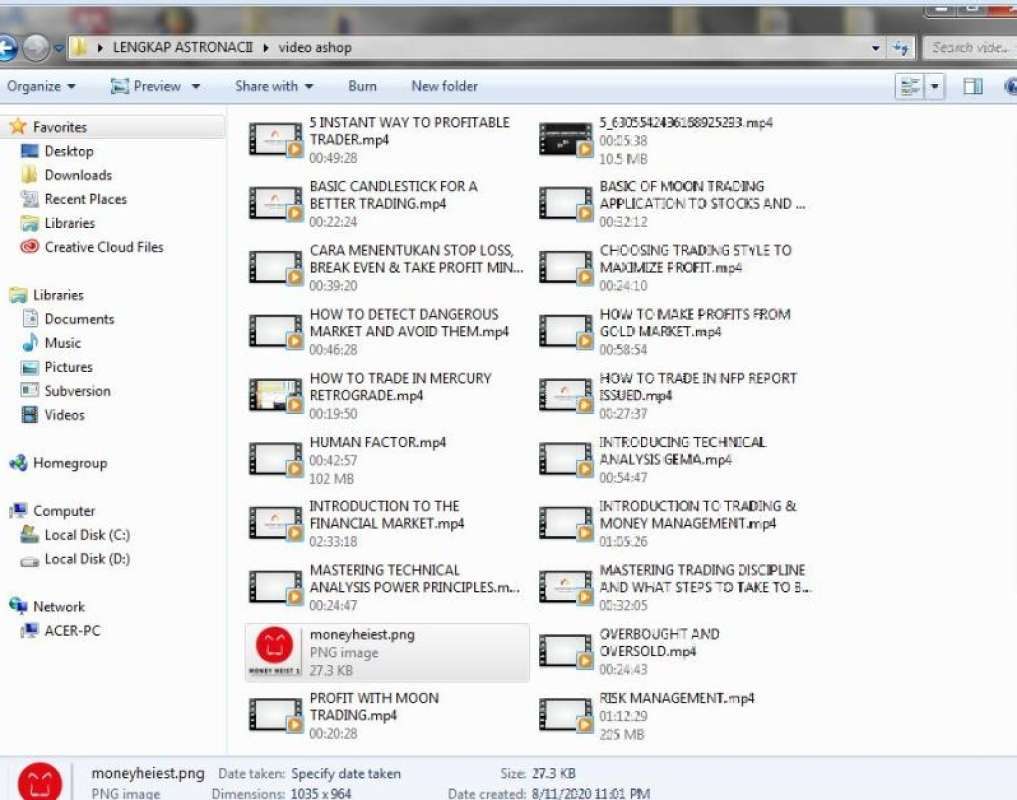Click the Help question mark icon

tap(1010, 86)
